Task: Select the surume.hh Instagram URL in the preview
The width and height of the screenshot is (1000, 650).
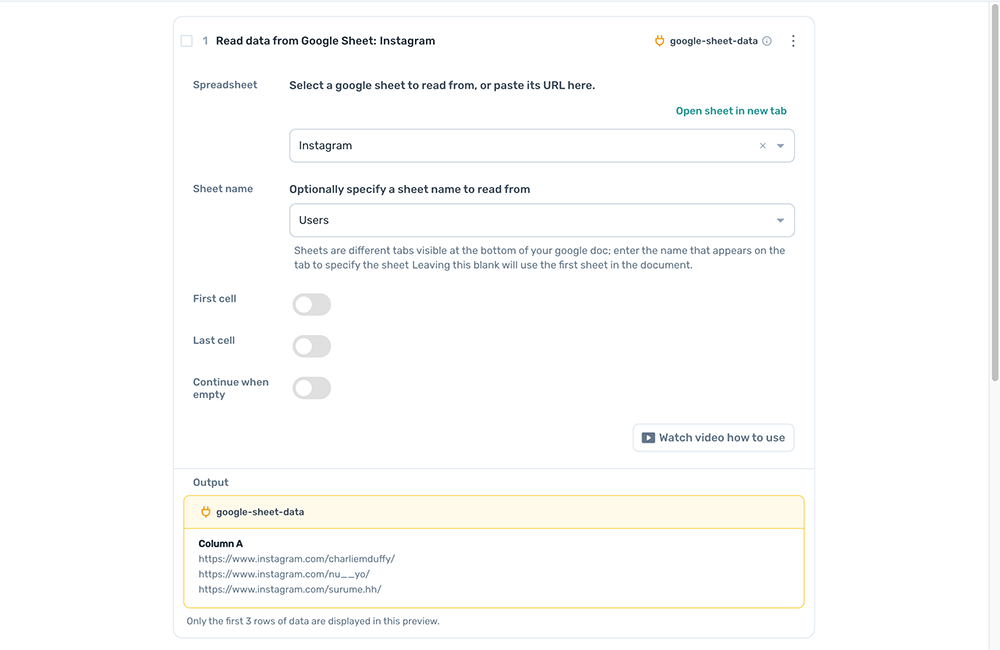Action: 287,589
